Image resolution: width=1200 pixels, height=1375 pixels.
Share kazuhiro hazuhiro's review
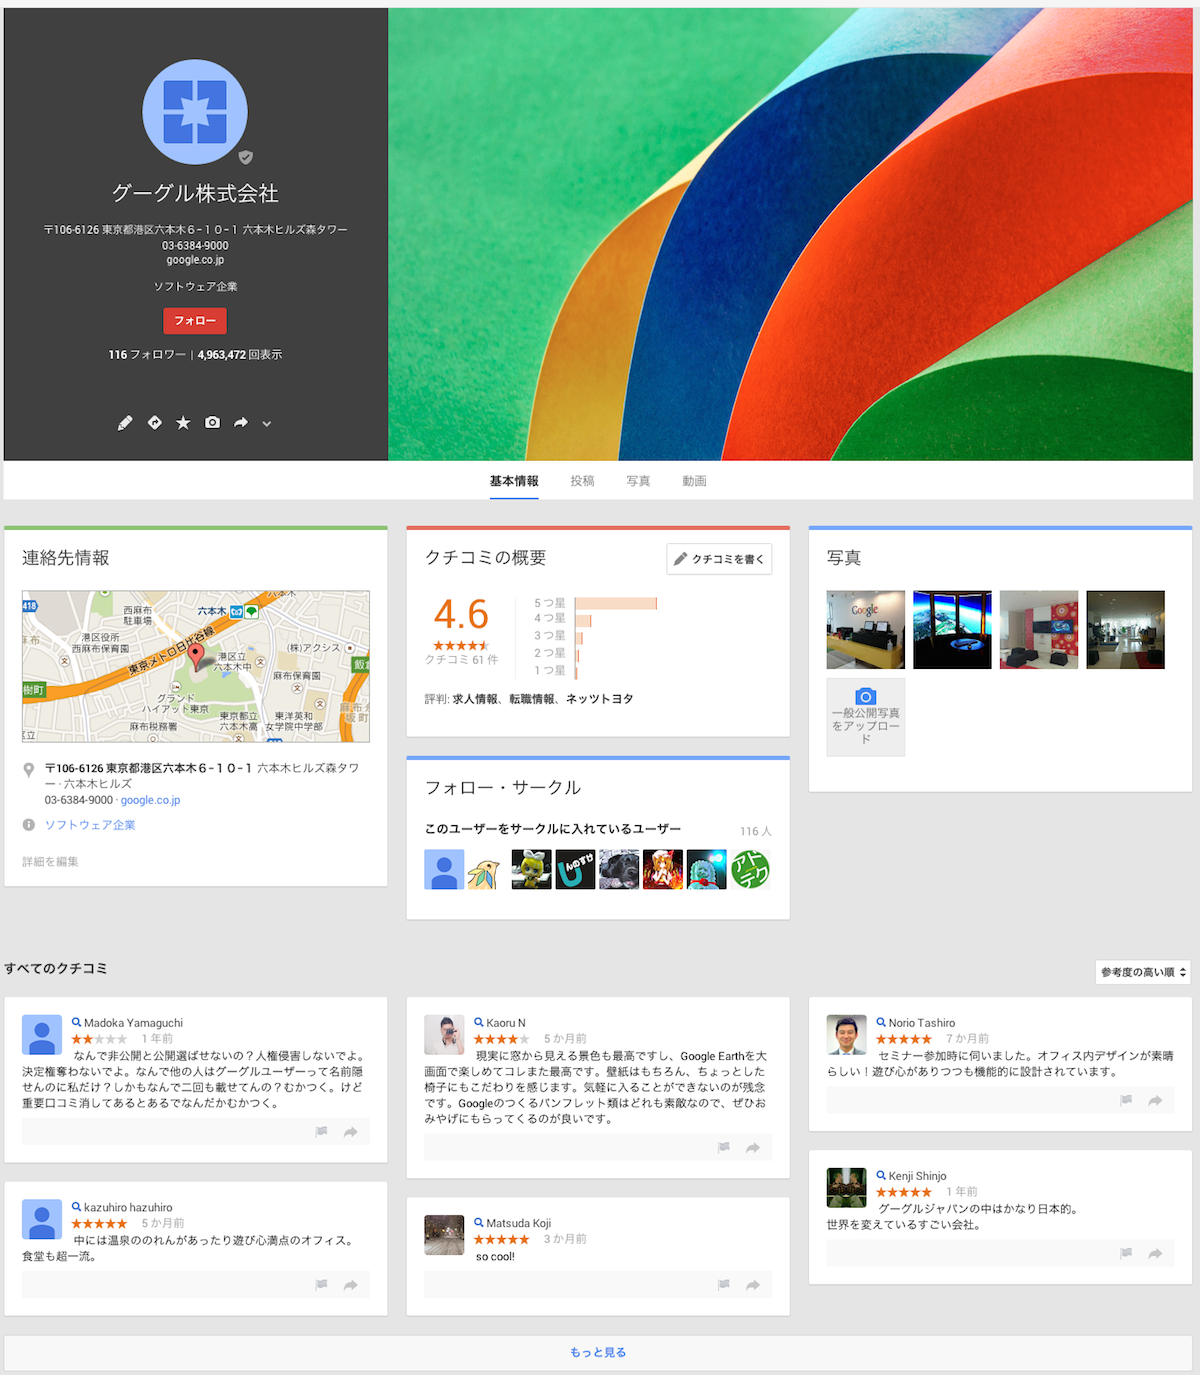tap(350, 1285)
